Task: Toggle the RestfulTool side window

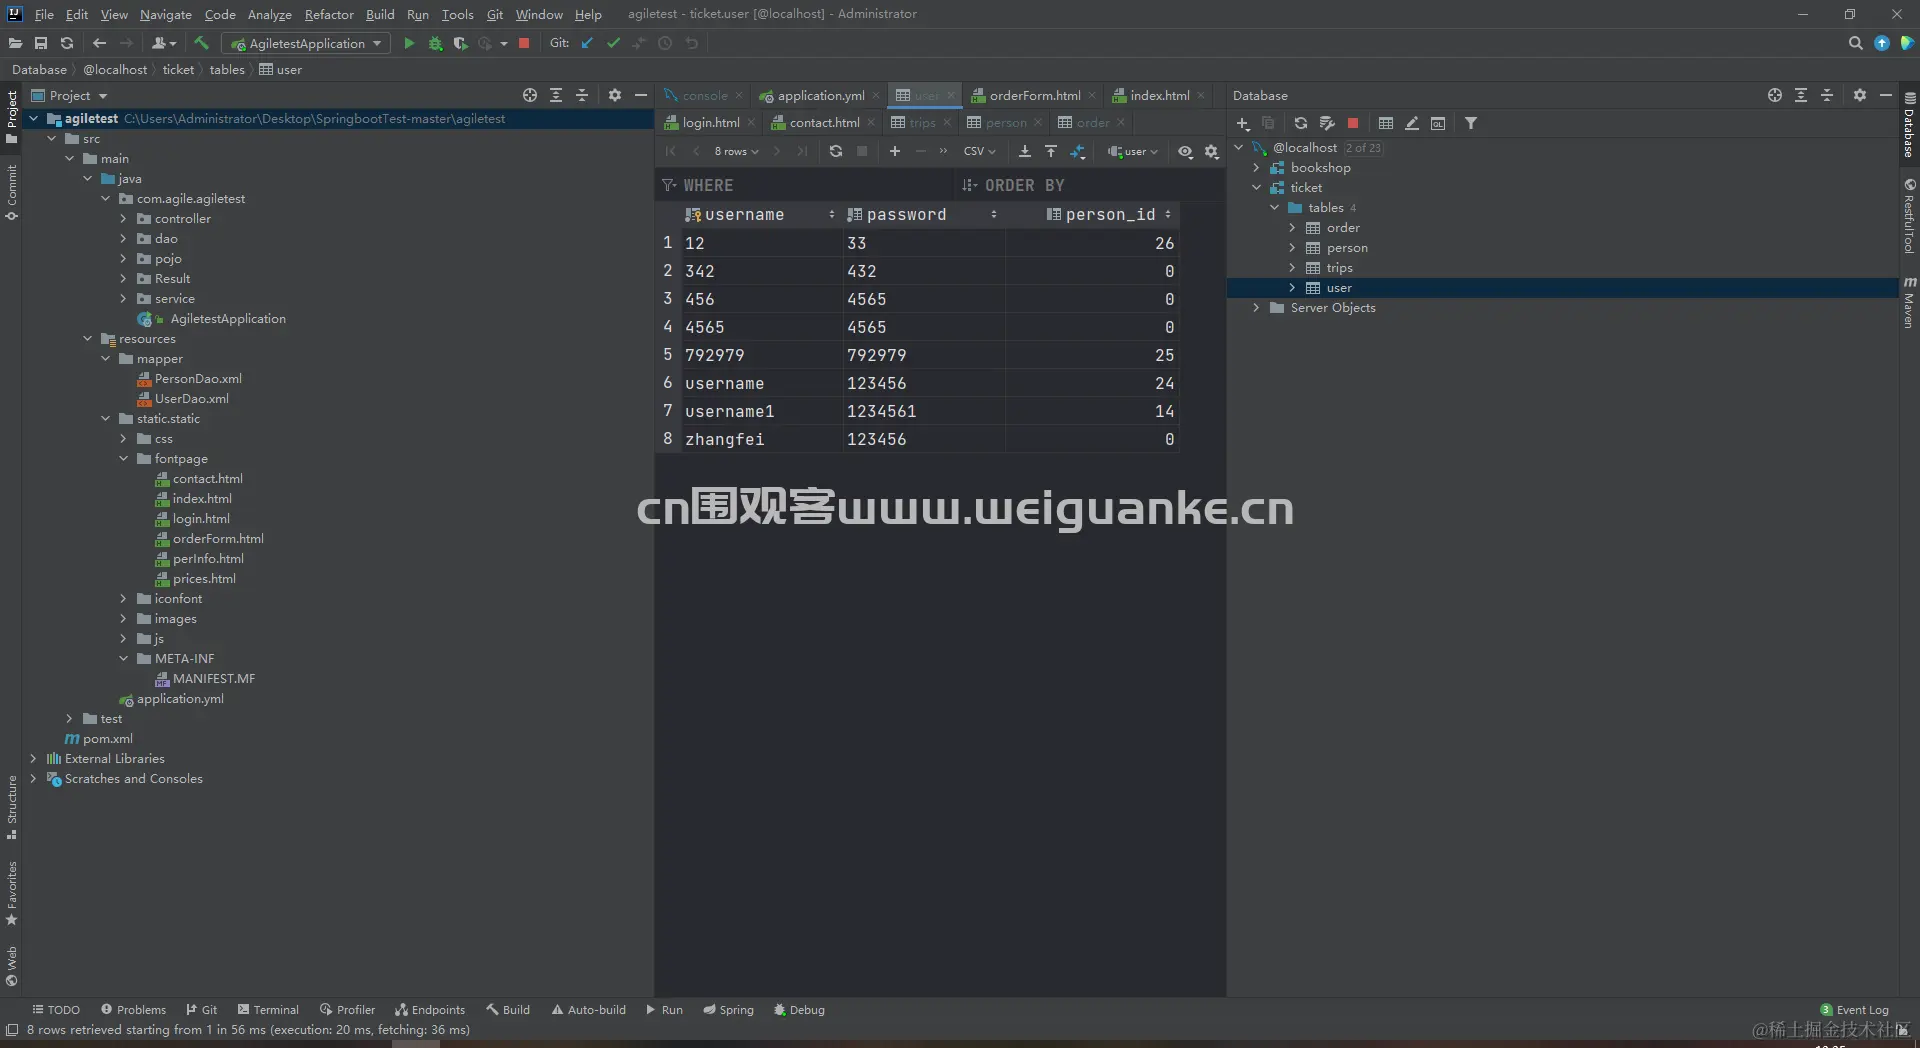Action: click(1909, 216)
